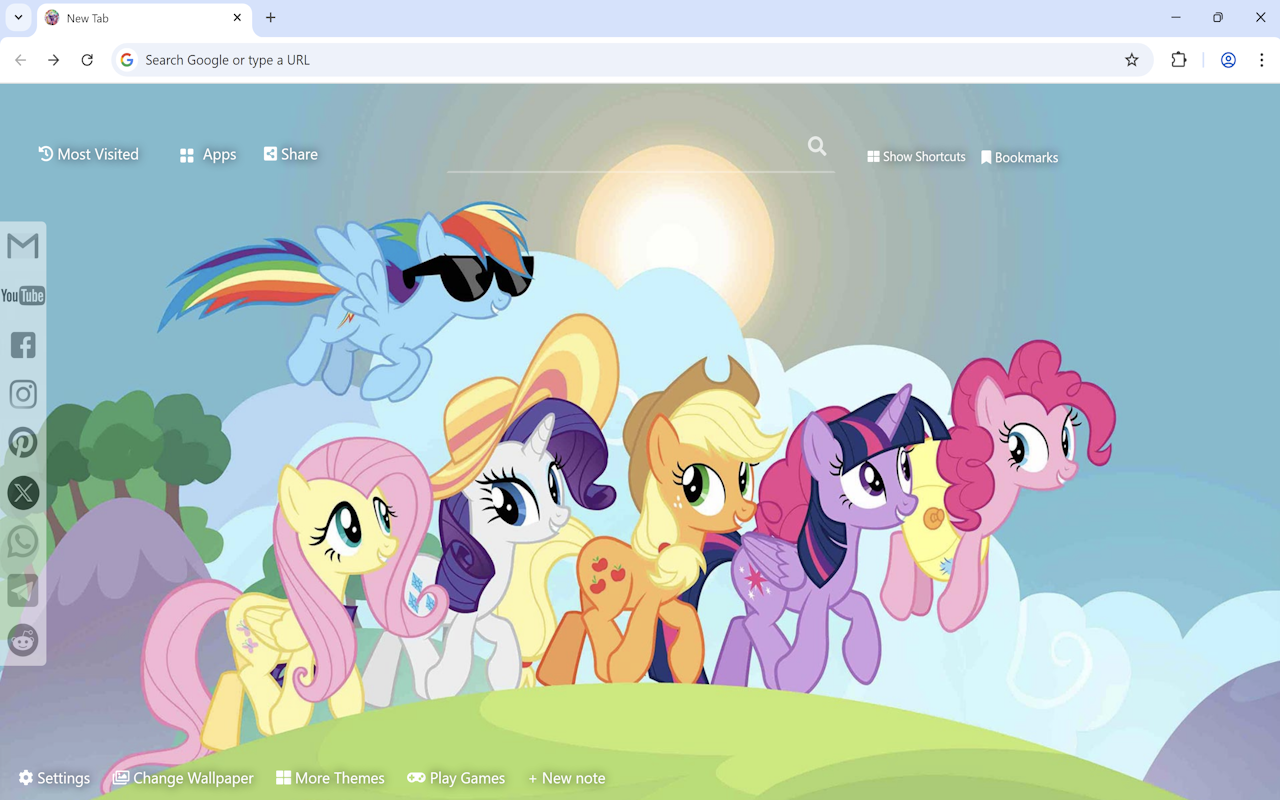Open Play Games link

456,778
